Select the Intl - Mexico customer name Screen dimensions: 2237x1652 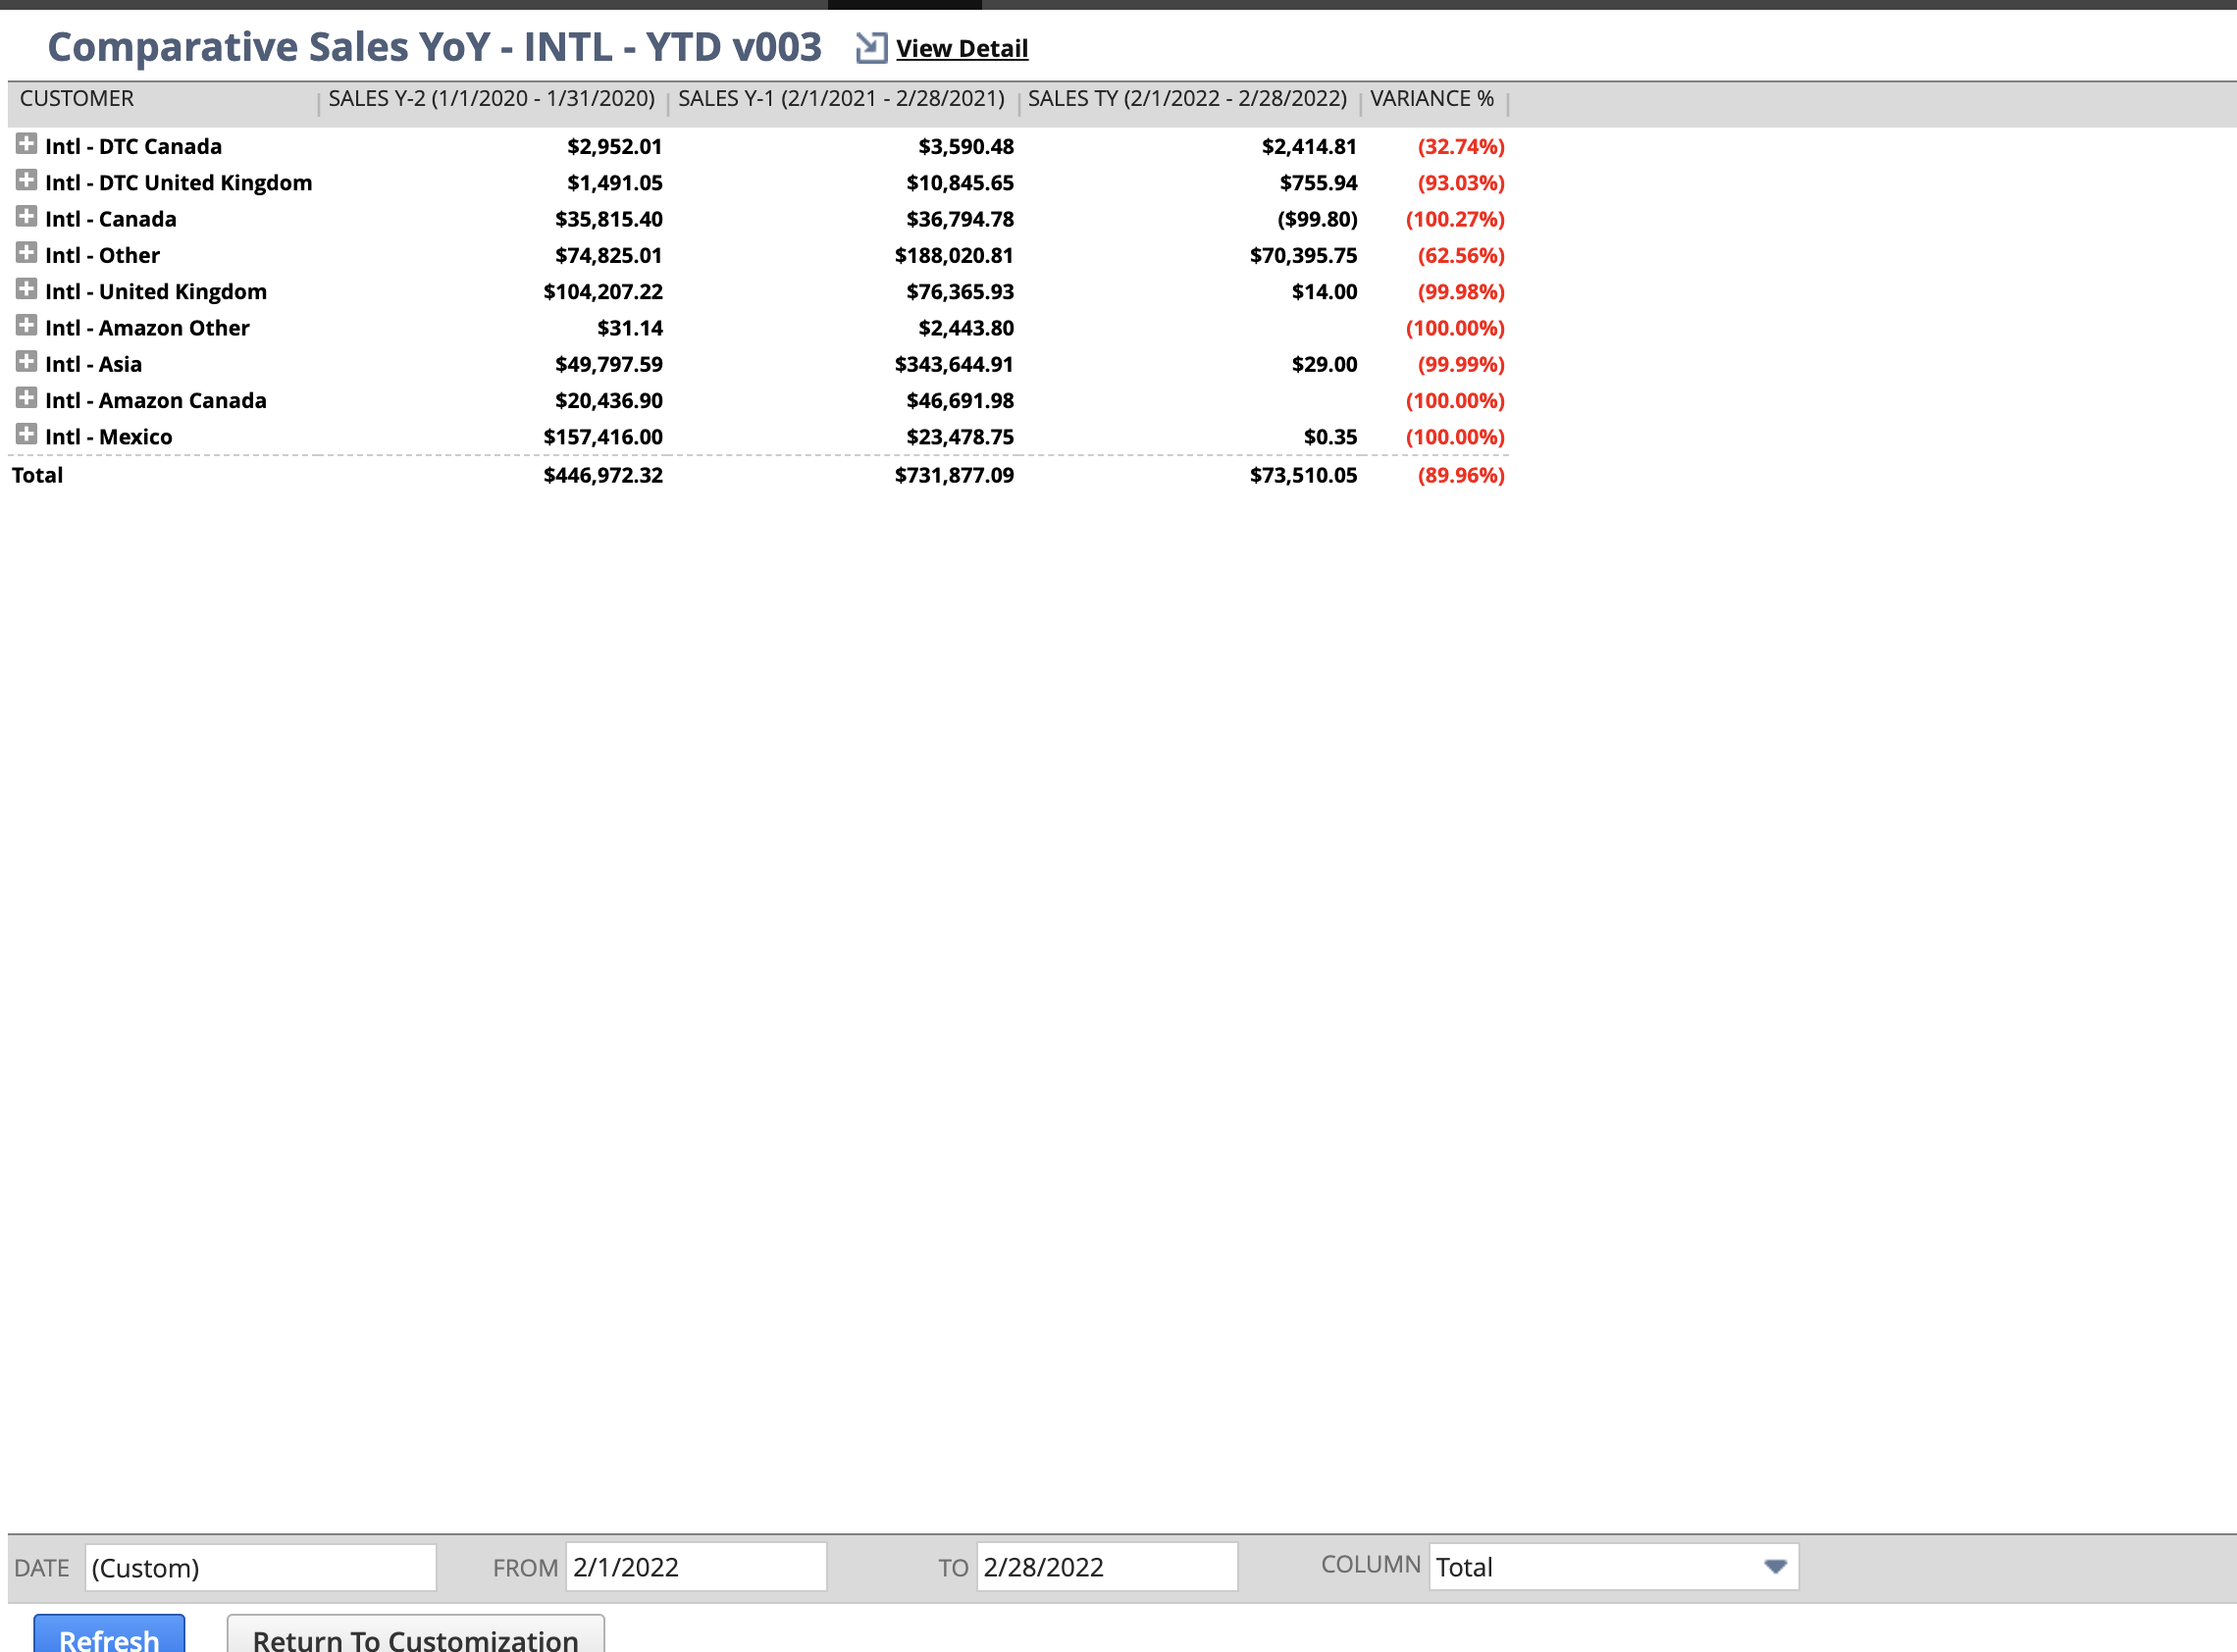tap(108, 437)
